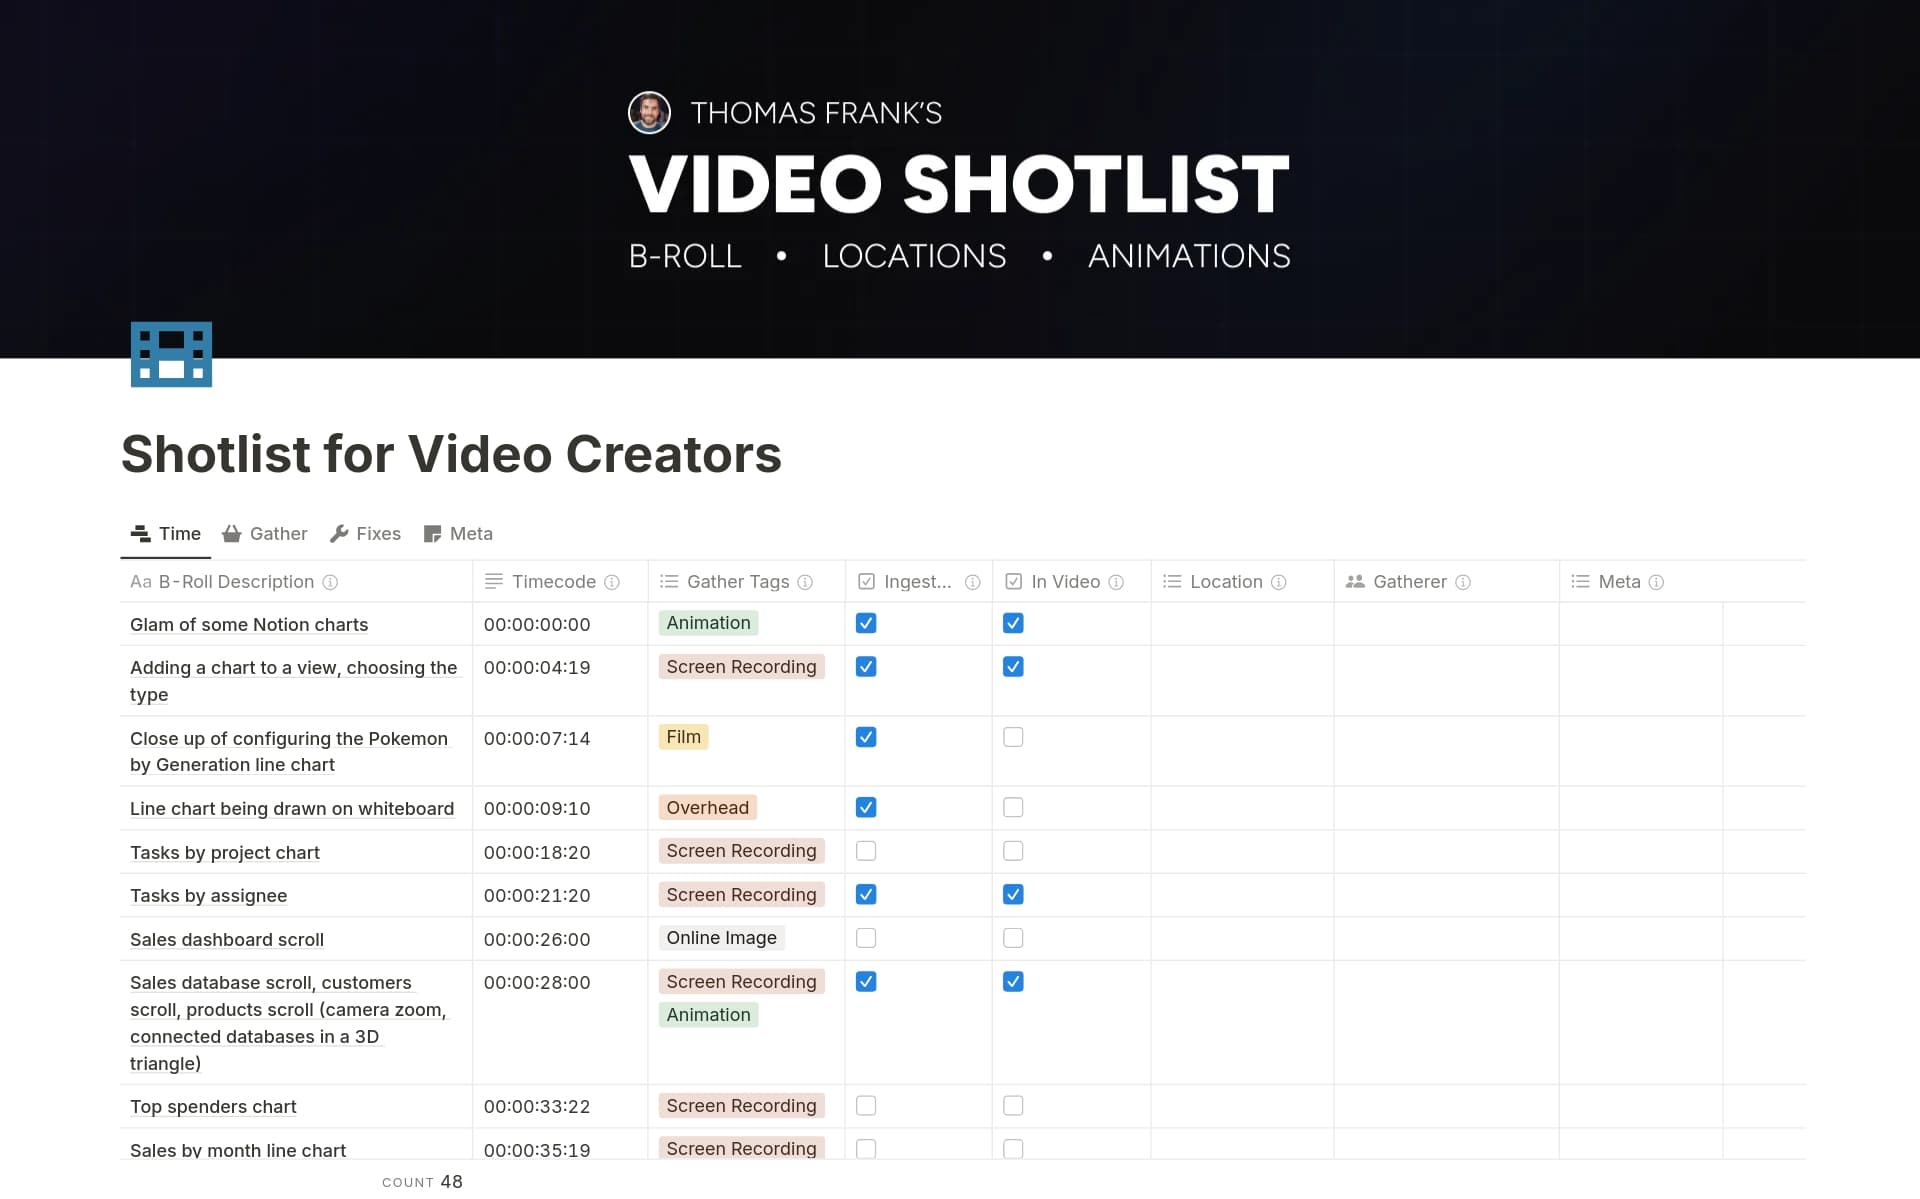Open the Gather Tags column header menu

(737, 581)
